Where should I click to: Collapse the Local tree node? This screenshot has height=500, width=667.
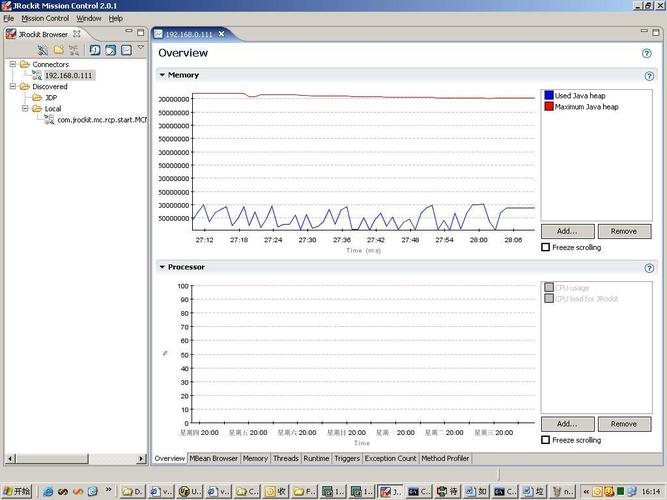pos(25,109)
